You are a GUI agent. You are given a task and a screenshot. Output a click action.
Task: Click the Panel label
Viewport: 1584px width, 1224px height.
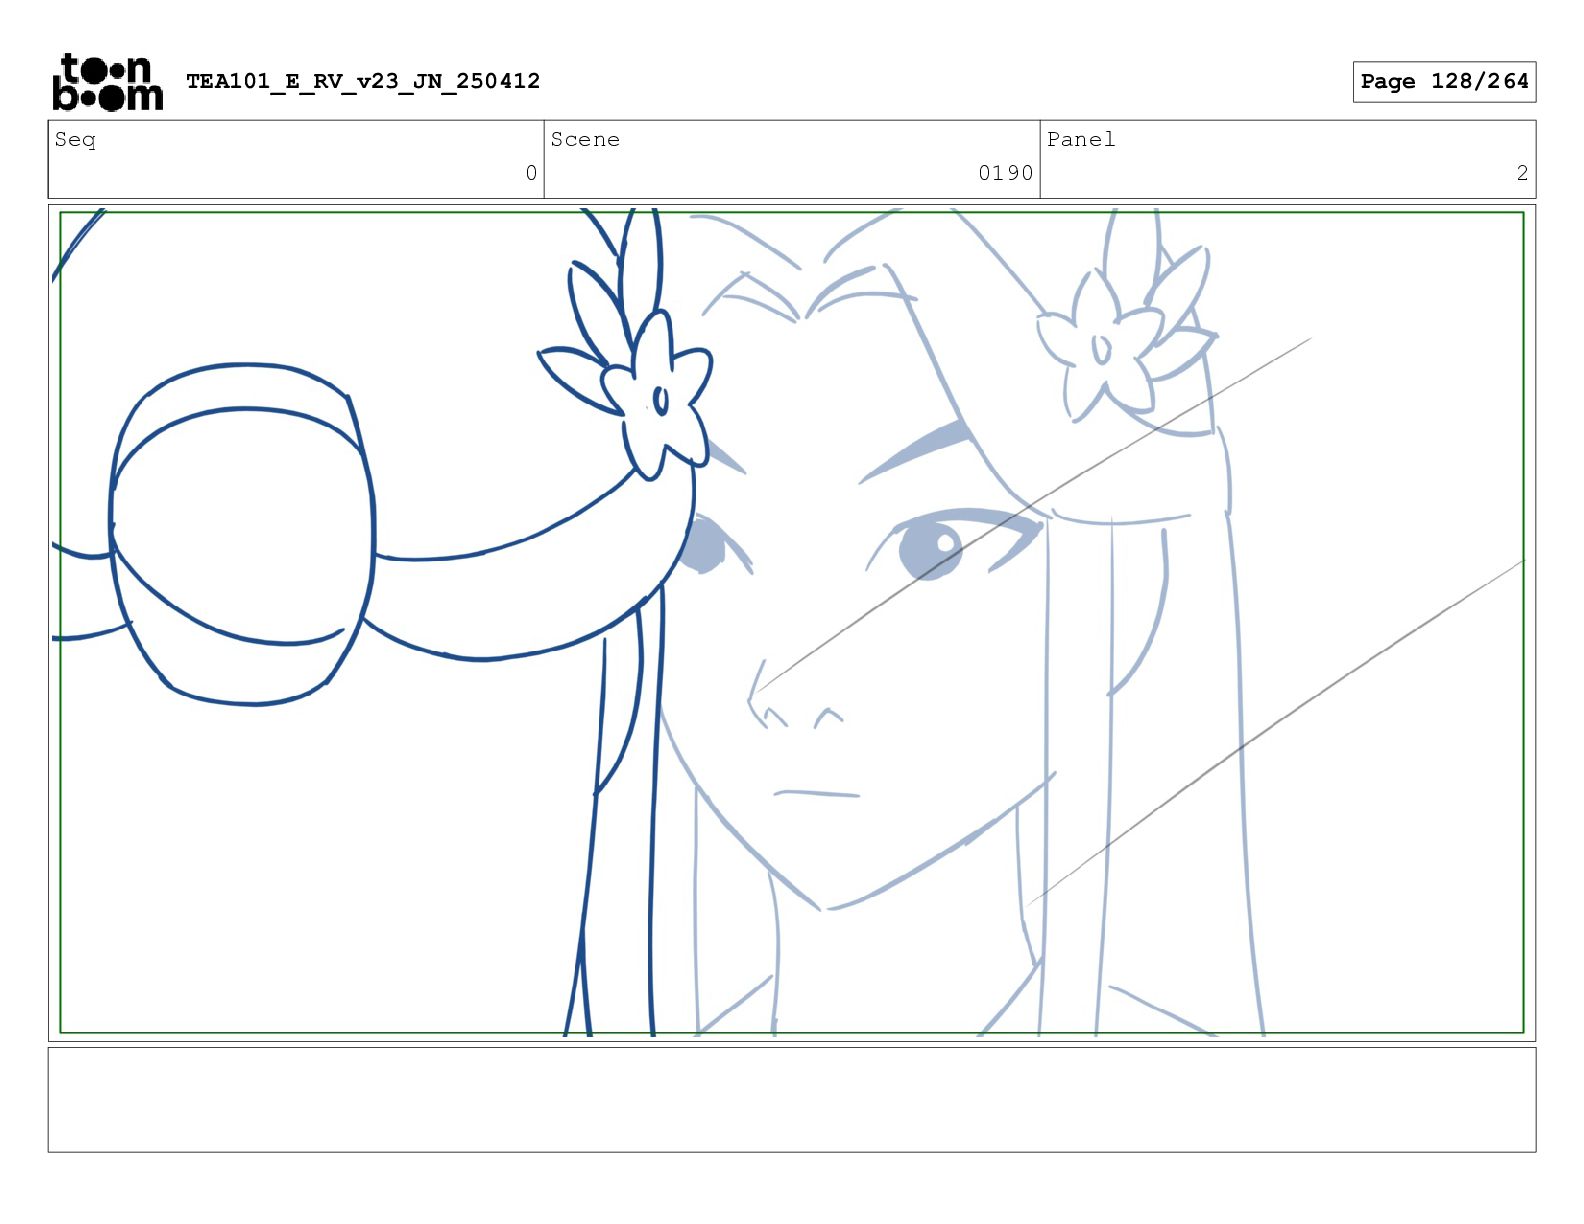coord(1081,140)
